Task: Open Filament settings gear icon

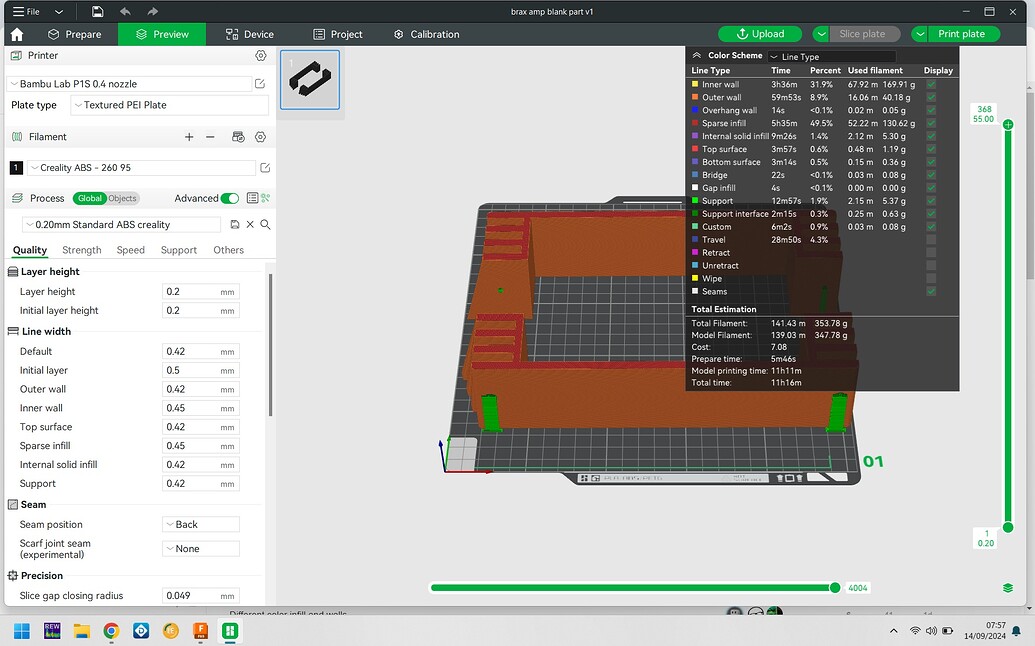Action: pos(261,137)
